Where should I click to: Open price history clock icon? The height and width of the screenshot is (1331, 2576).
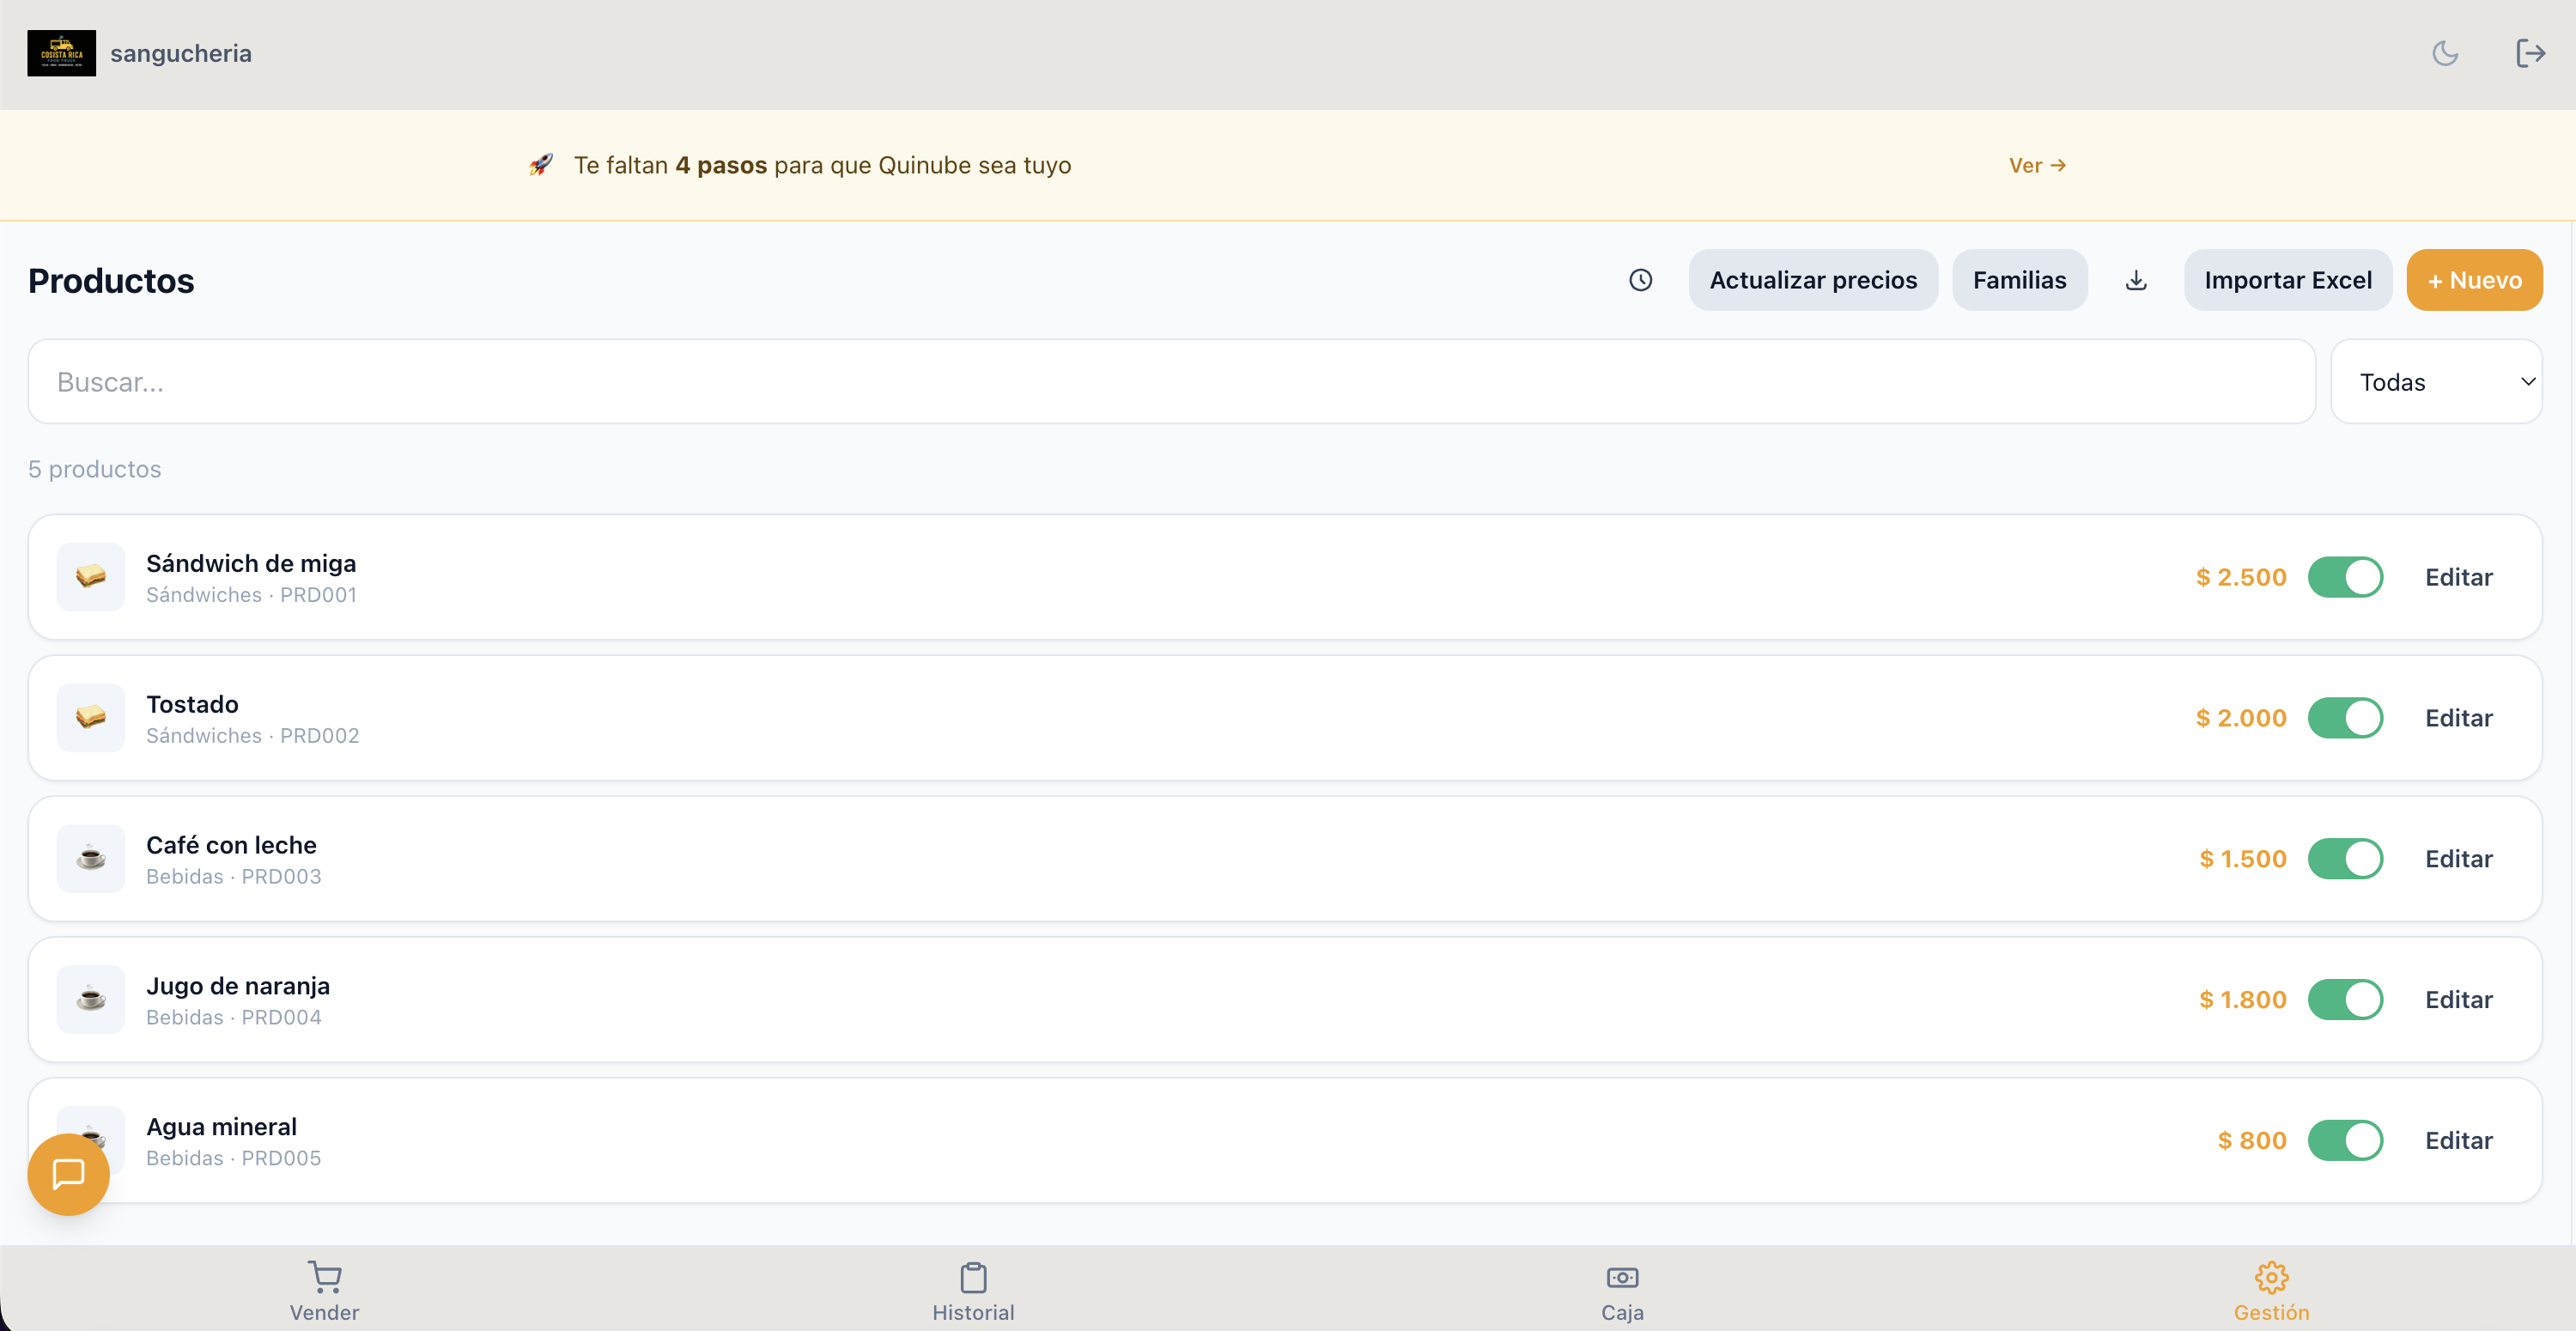1640,280
